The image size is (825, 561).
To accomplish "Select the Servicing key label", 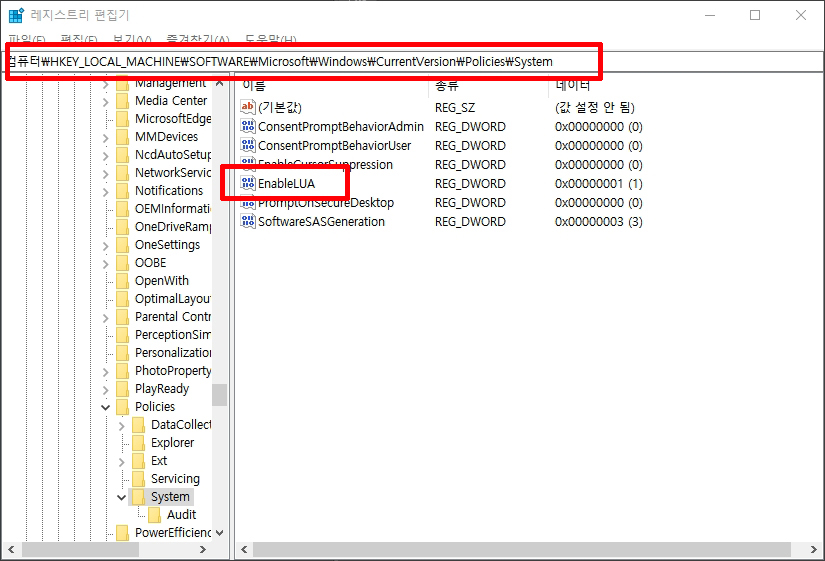I will [x=175, y=478].
